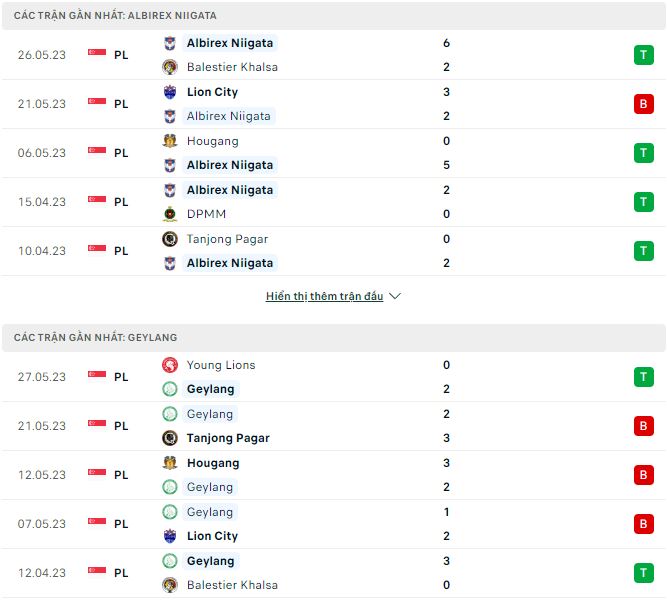
Task: Open DPMM team name link
Action: [206, 214]
